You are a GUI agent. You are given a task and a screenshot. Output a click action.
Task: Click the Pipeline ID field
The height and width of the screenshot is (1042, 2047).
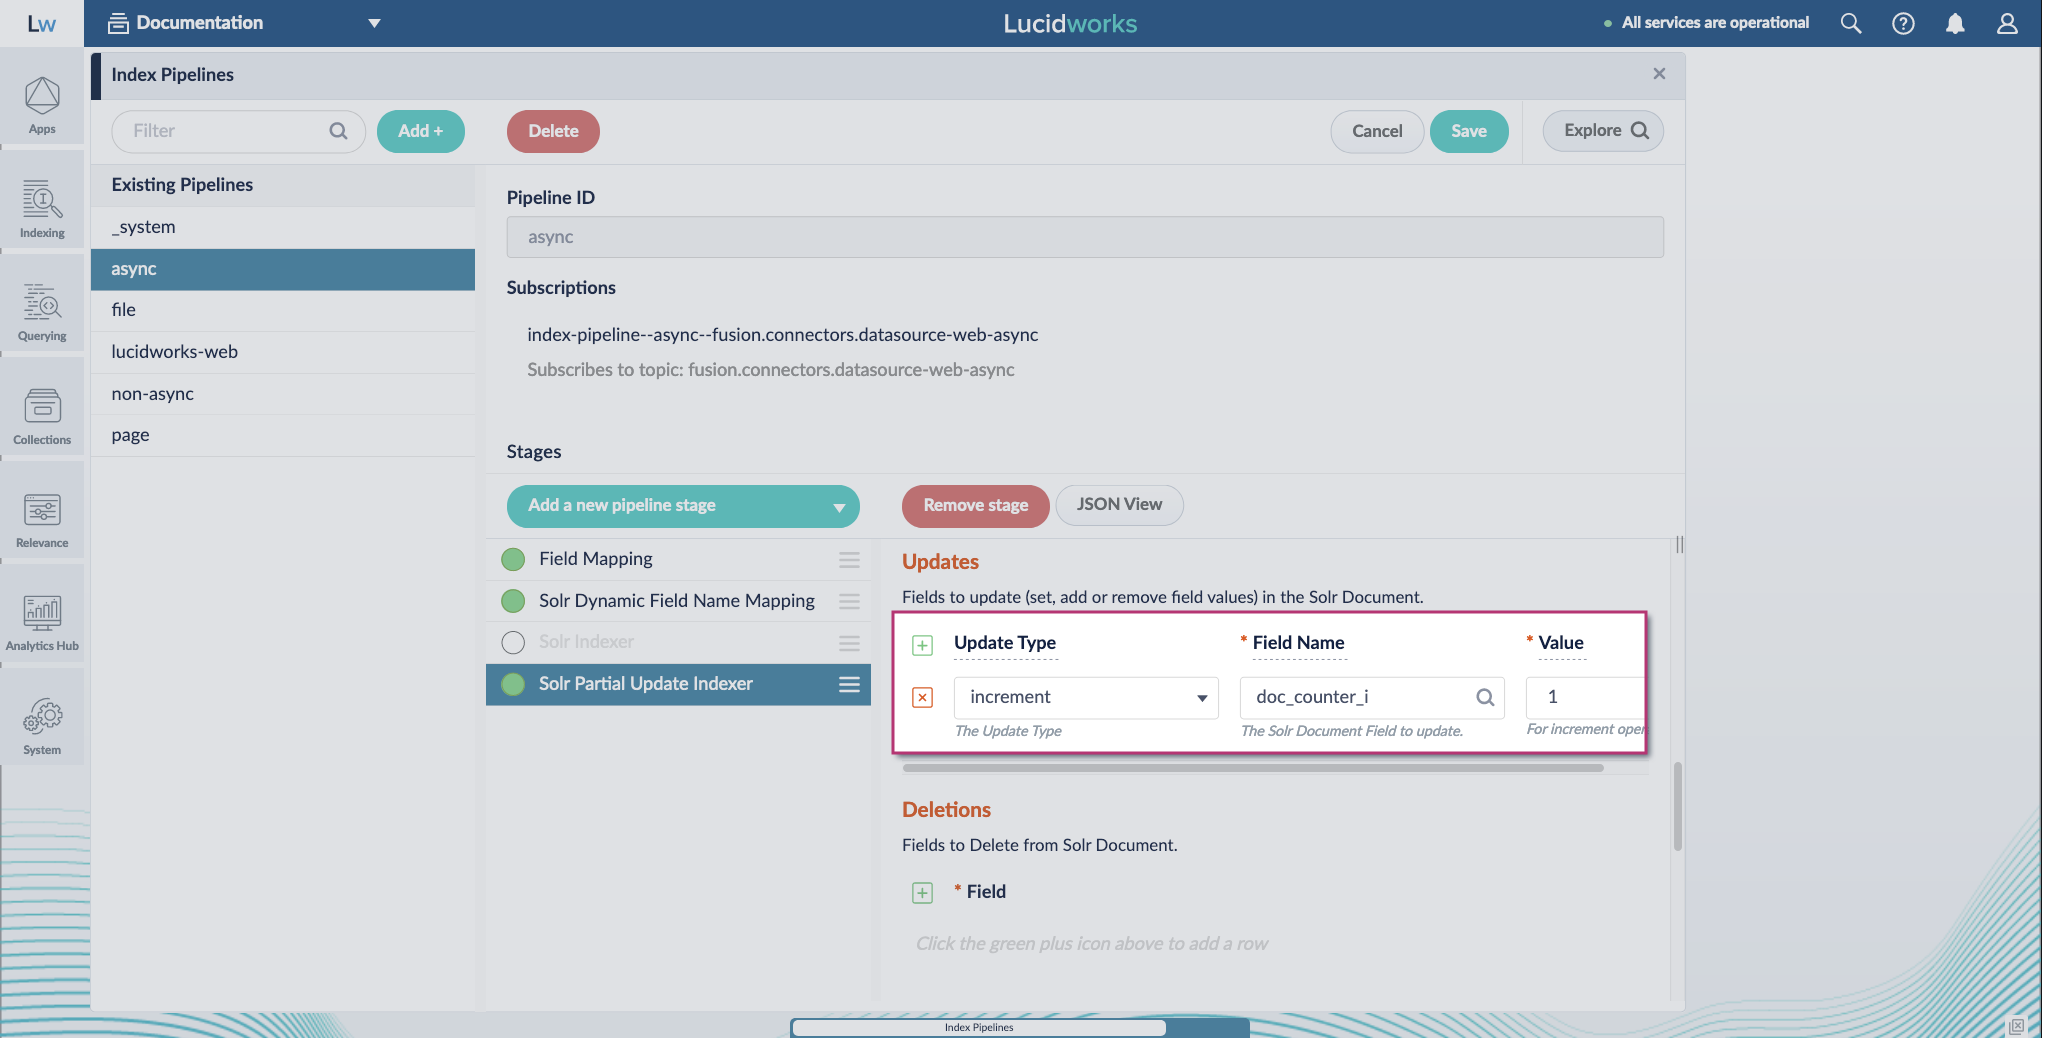point(1085,237)
